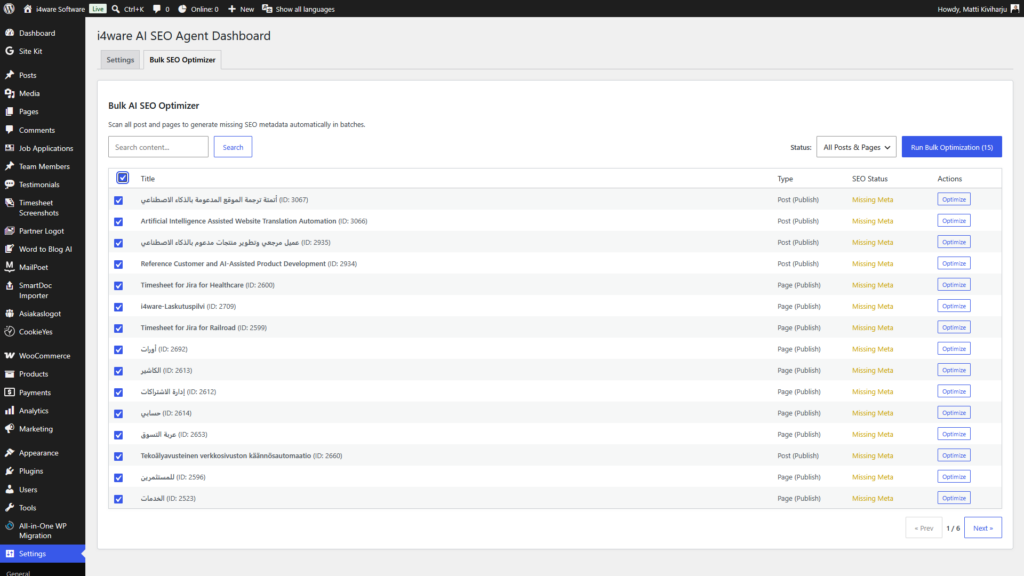Optimize the i4ware-Laskutuspilvi page

[x=953, y=306]
